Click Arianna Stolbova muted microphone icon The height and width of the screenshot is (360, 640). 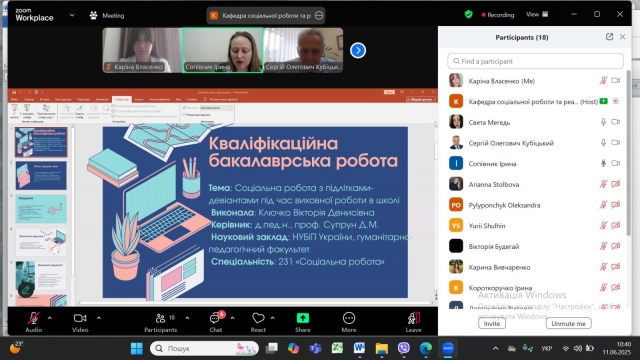pyautogui.click(x=603, y=184)
